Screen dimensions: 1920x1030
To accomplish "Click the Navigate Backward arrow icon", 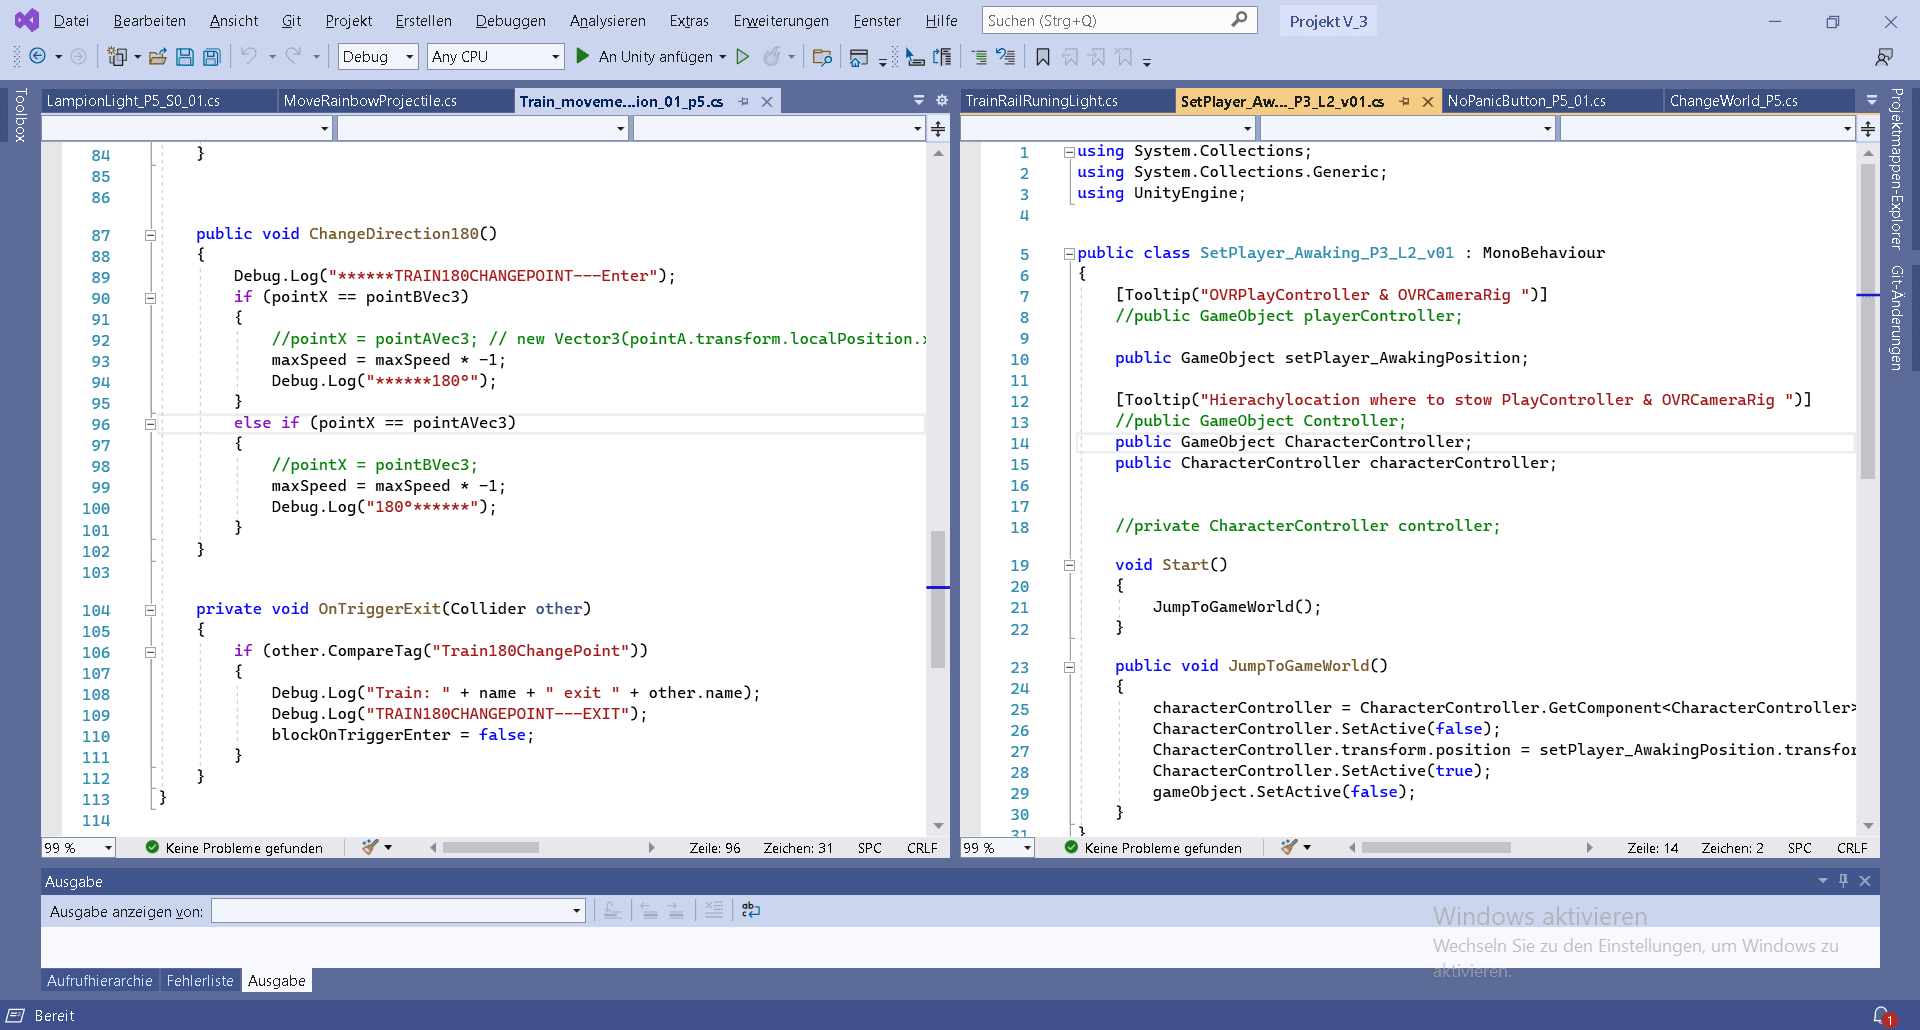I will 38,57.
